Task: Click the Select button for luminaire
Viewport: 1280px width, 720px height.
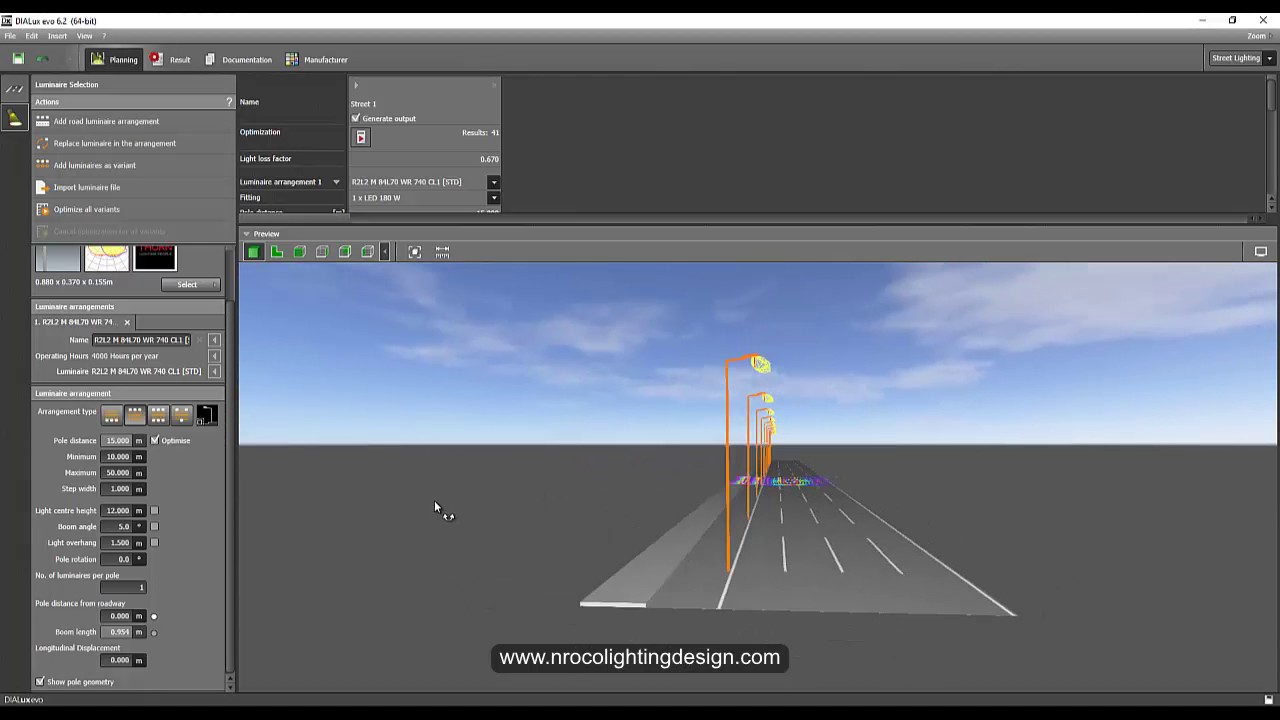Action: [190, 284]
